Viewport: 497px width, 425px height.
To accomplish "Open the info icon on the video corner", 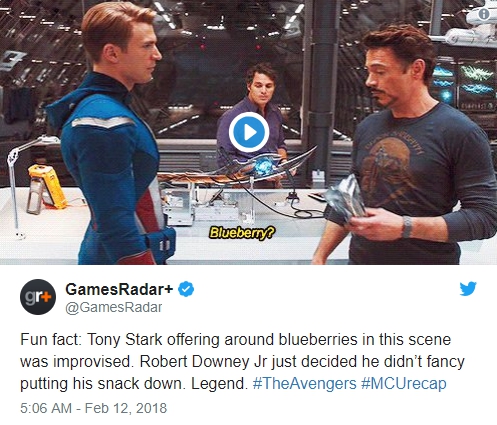I will click(484, 14).
